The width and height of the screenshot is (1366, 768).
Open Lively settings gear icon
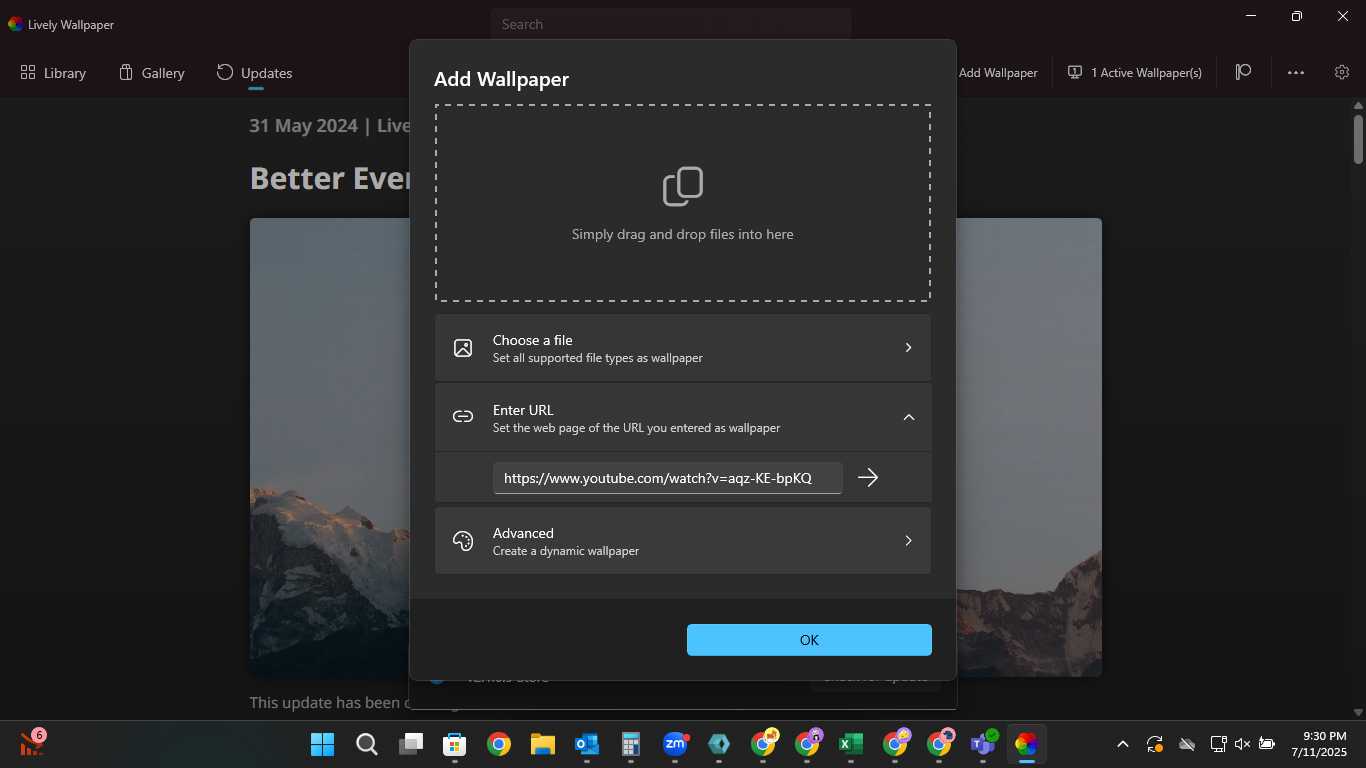1342,72
